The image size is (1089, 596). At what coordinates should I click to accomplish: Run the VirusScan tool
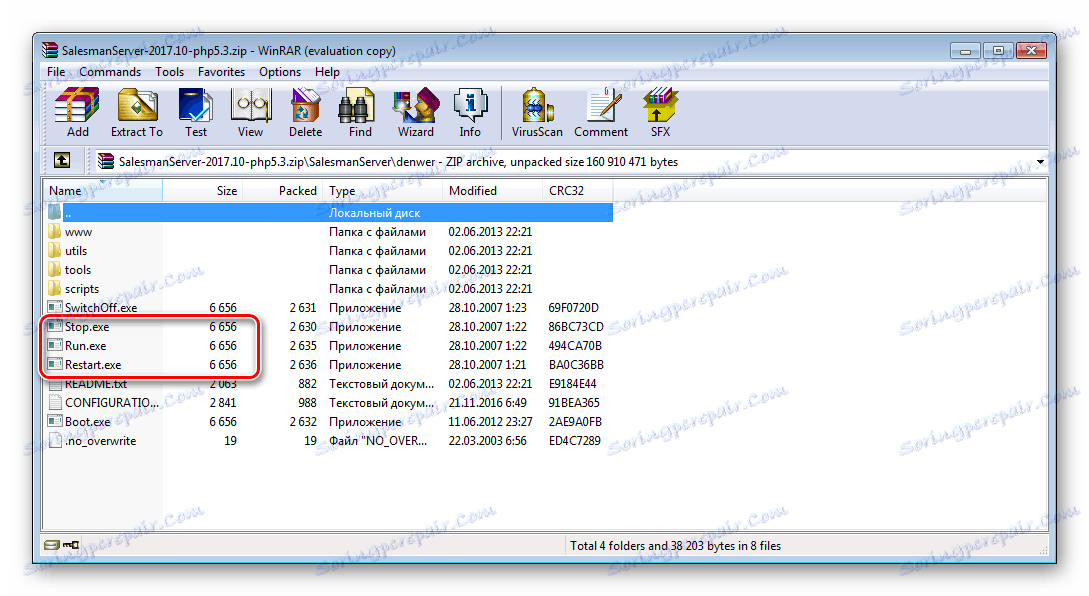pos(537,112)
